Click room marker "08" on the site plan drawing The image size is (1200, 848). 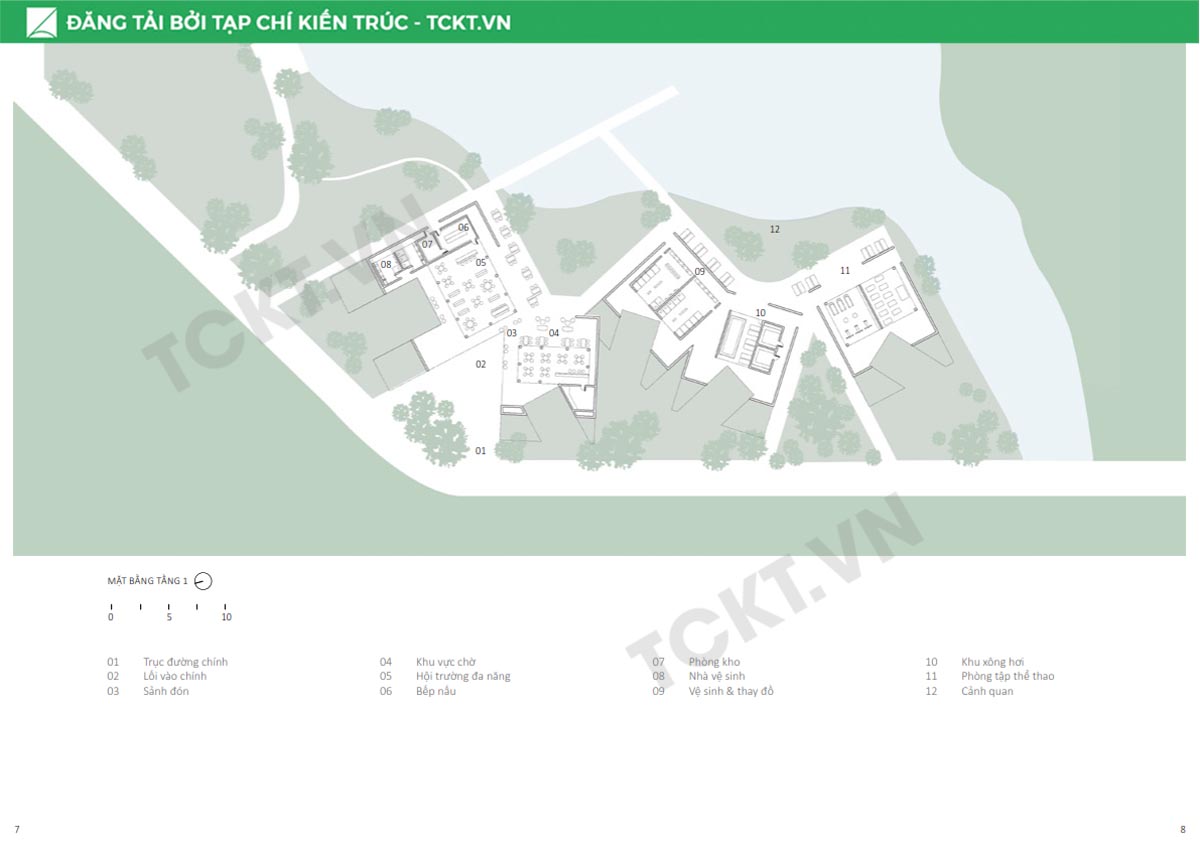pos(386,264)
